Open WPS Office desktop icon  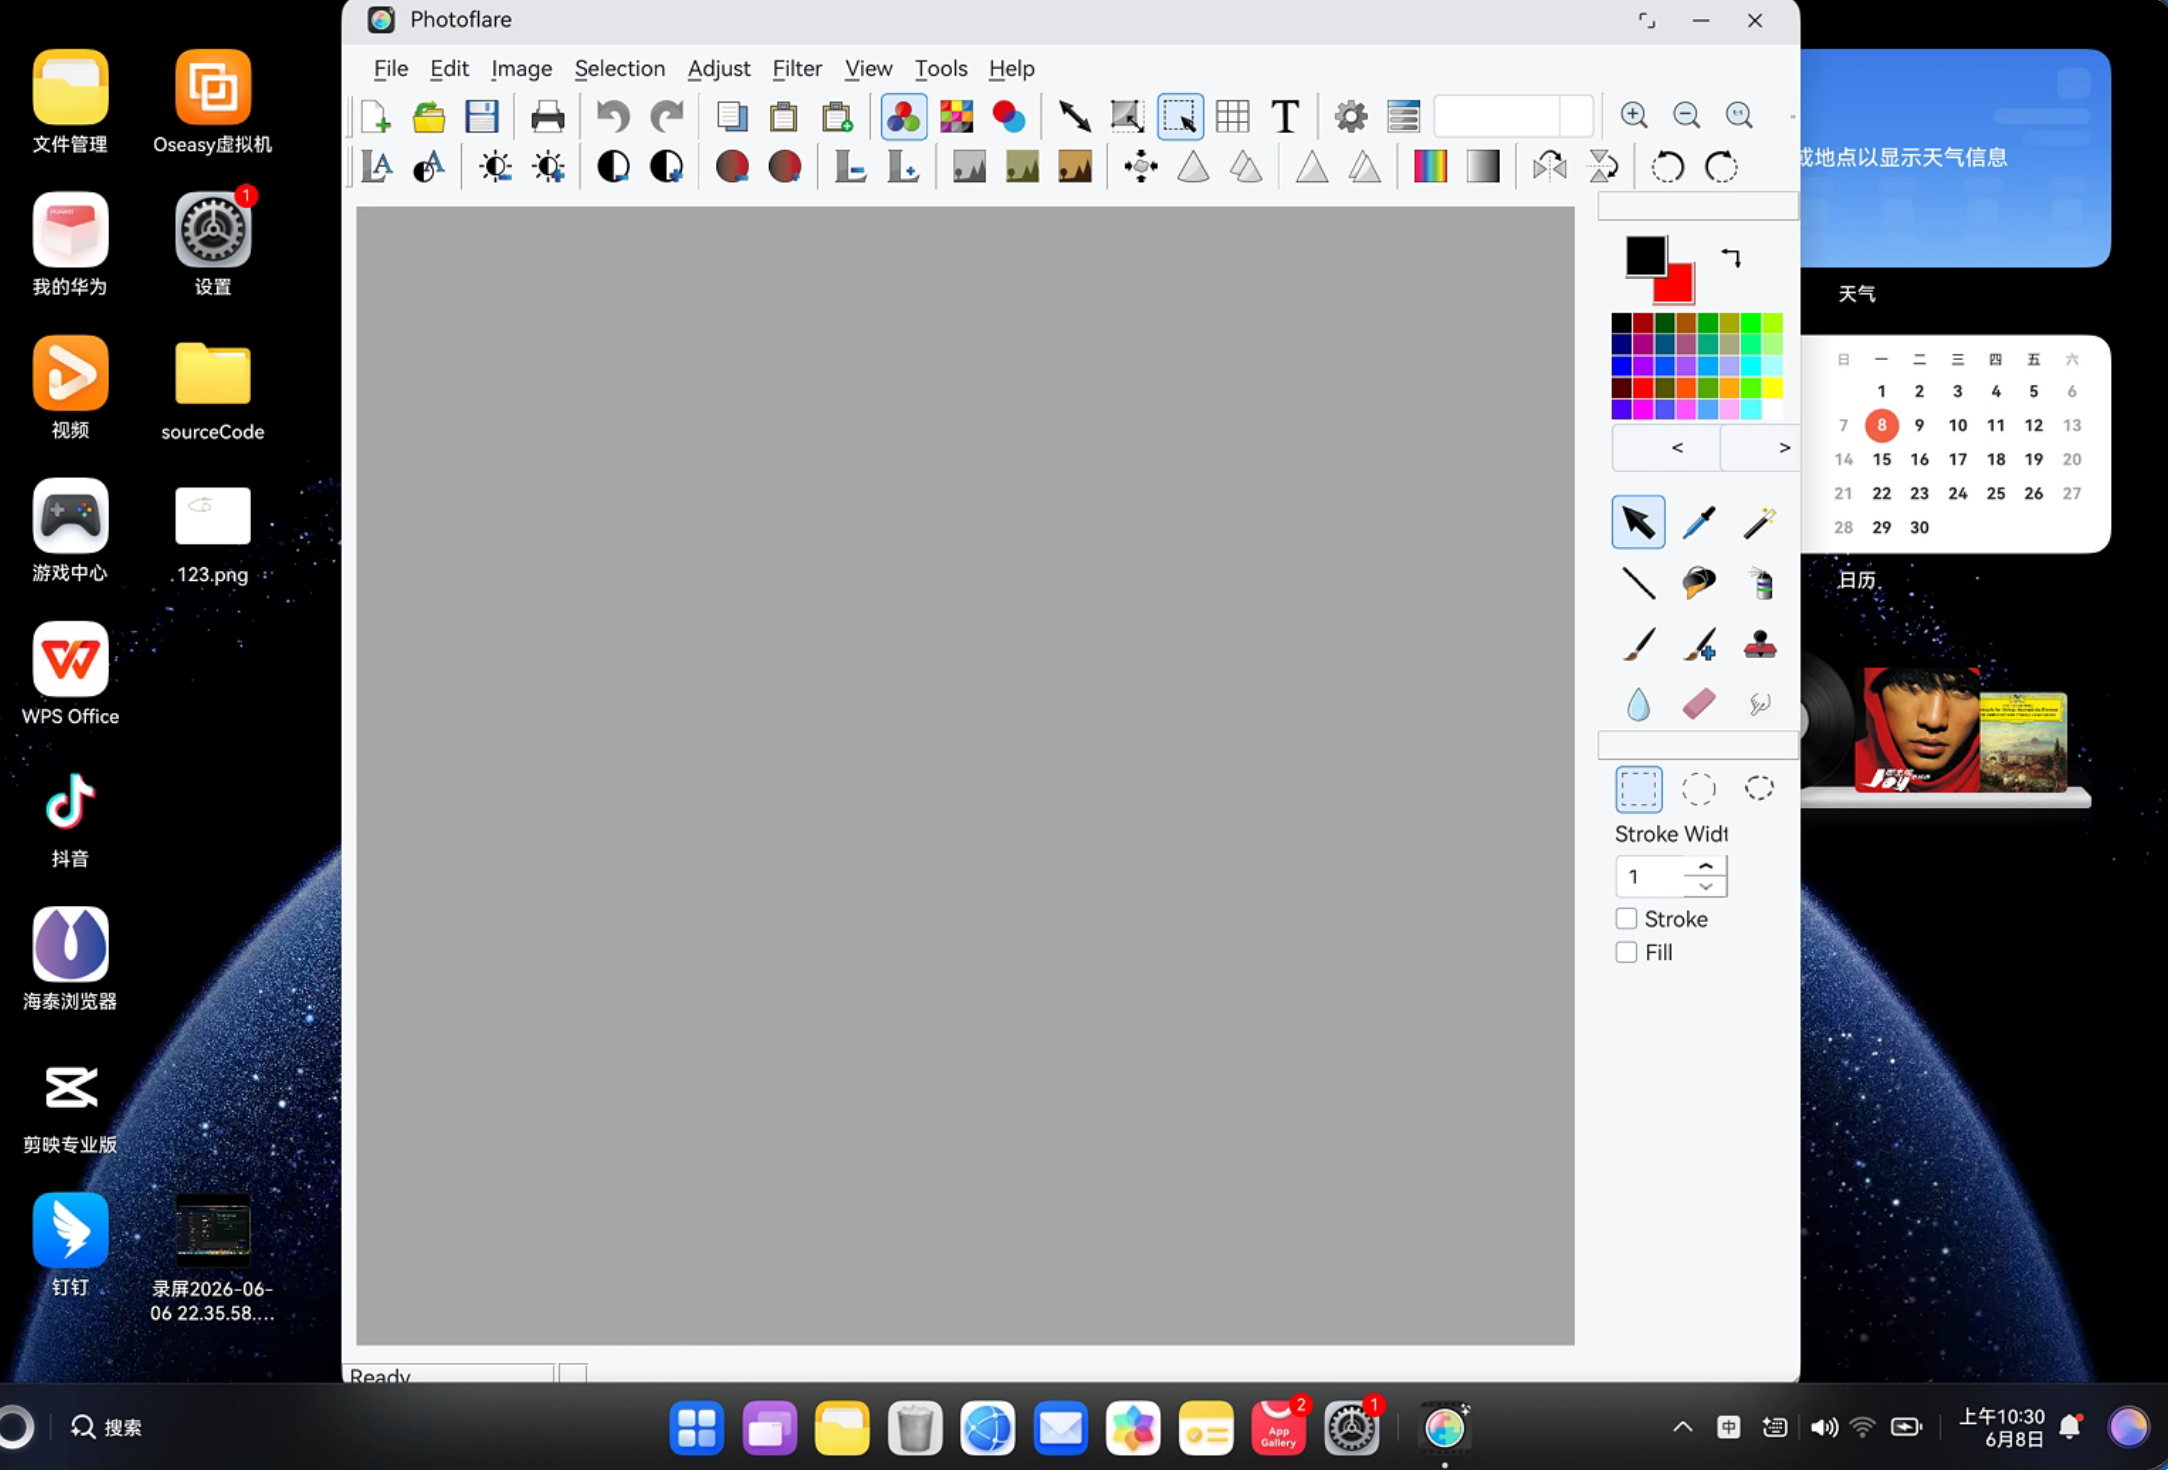click(x=70, y=674)
